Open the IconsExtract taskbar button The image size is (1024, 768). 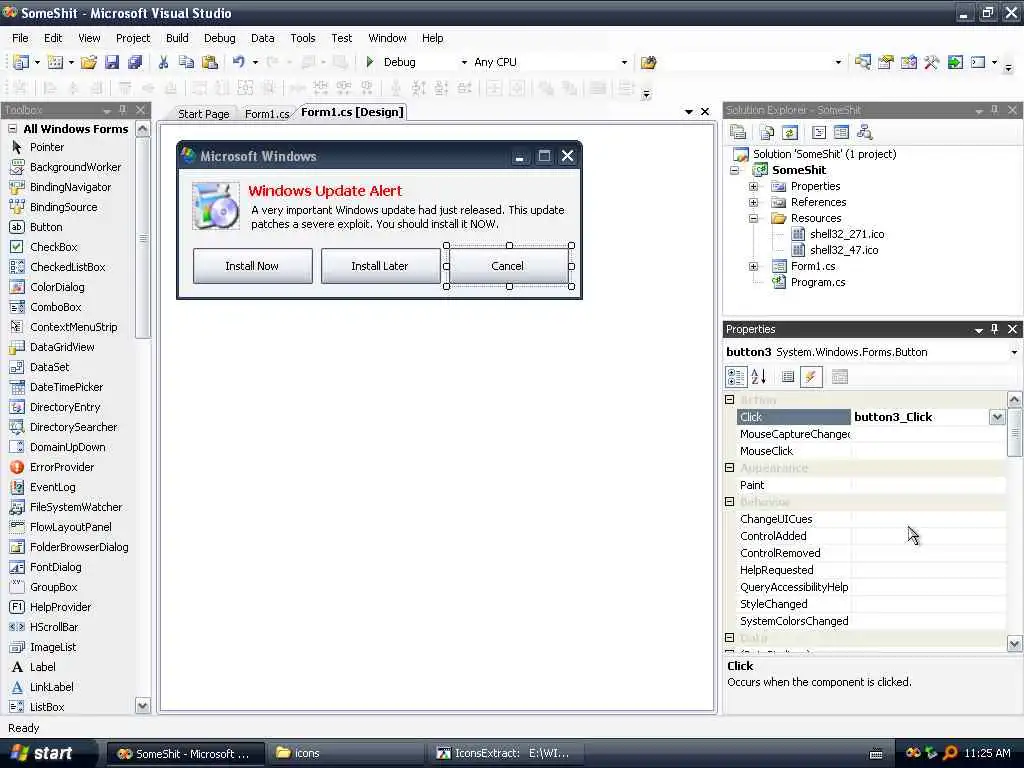(505, 754)
